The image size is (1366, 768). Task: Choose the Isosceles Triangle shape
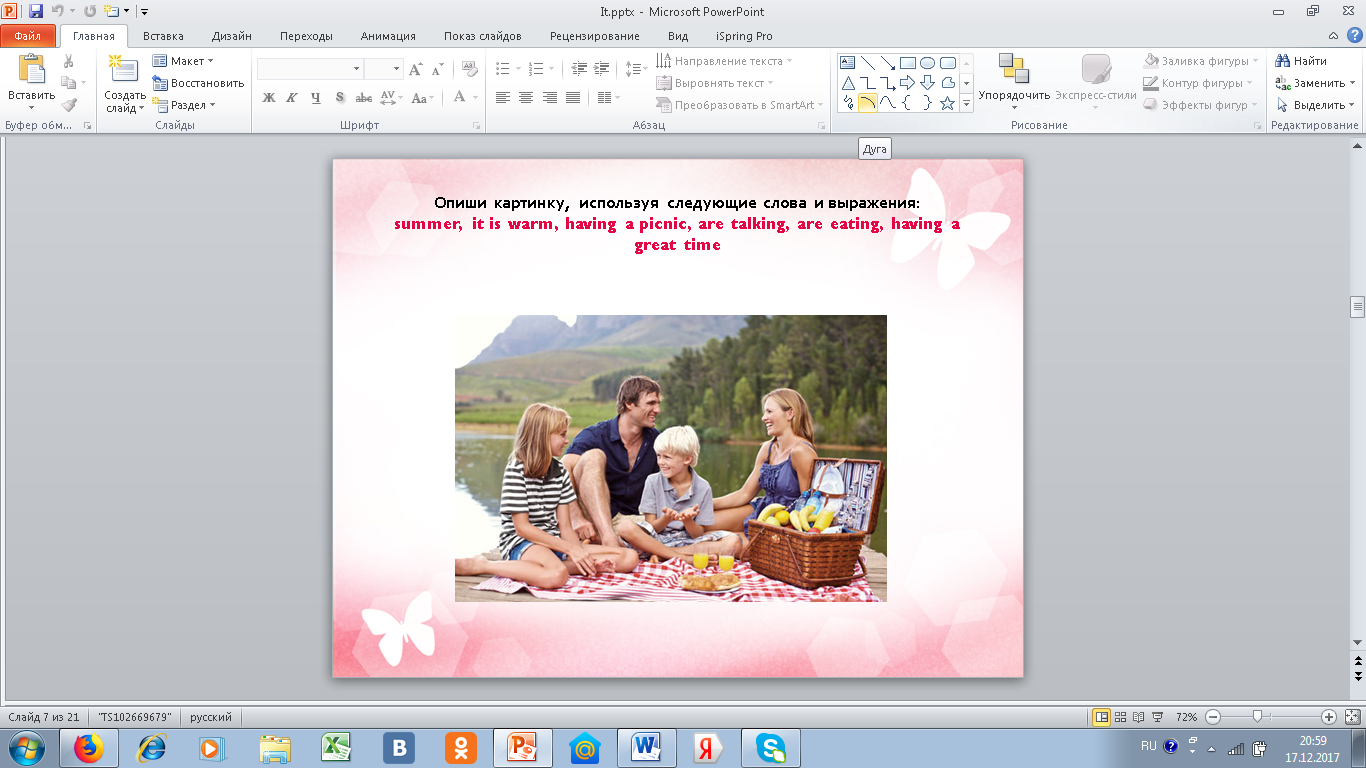point(848,83)
